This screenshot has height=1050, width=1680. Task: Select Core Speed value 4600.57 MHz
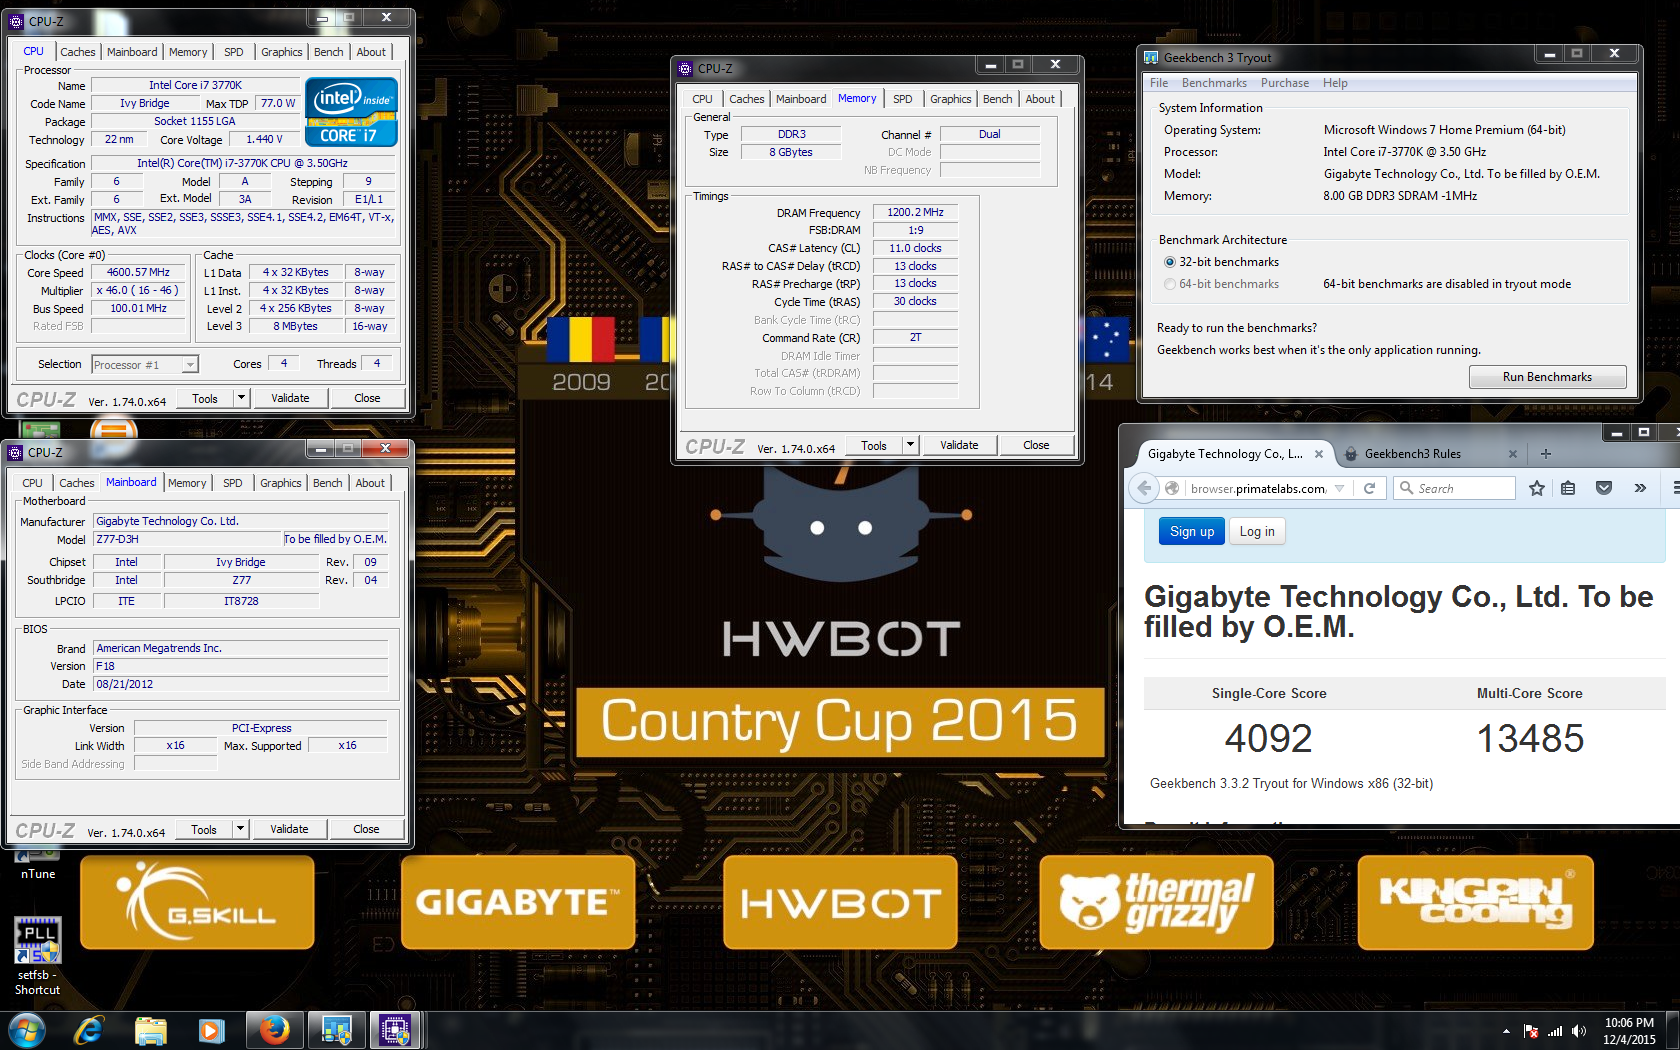[x=138, y=272]
